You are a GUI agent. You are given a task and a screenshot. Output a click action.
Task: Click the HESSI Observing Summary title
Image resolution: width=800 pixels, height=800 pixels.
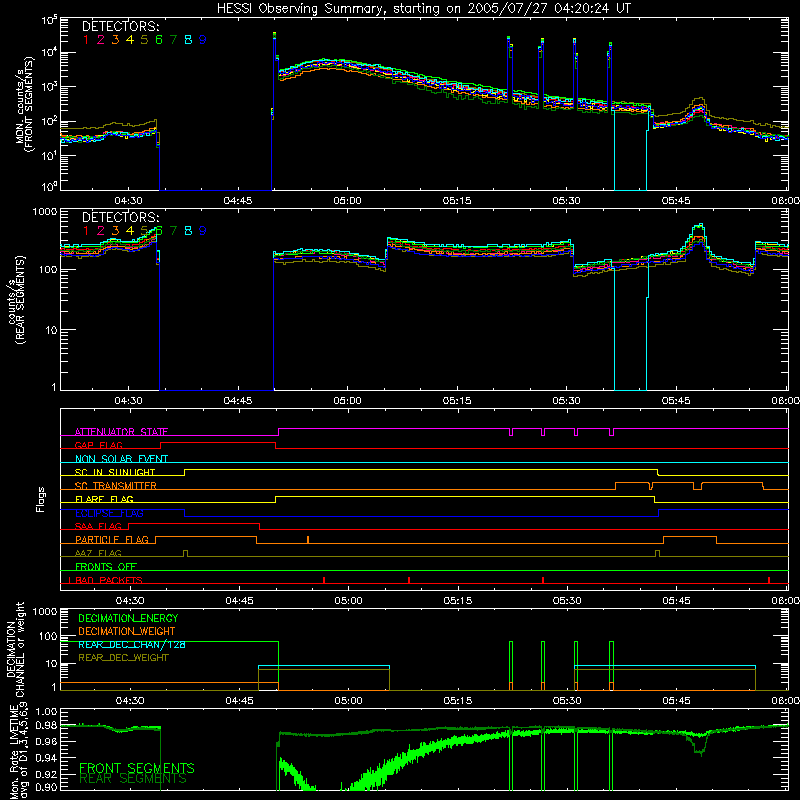tap(424, 9)
